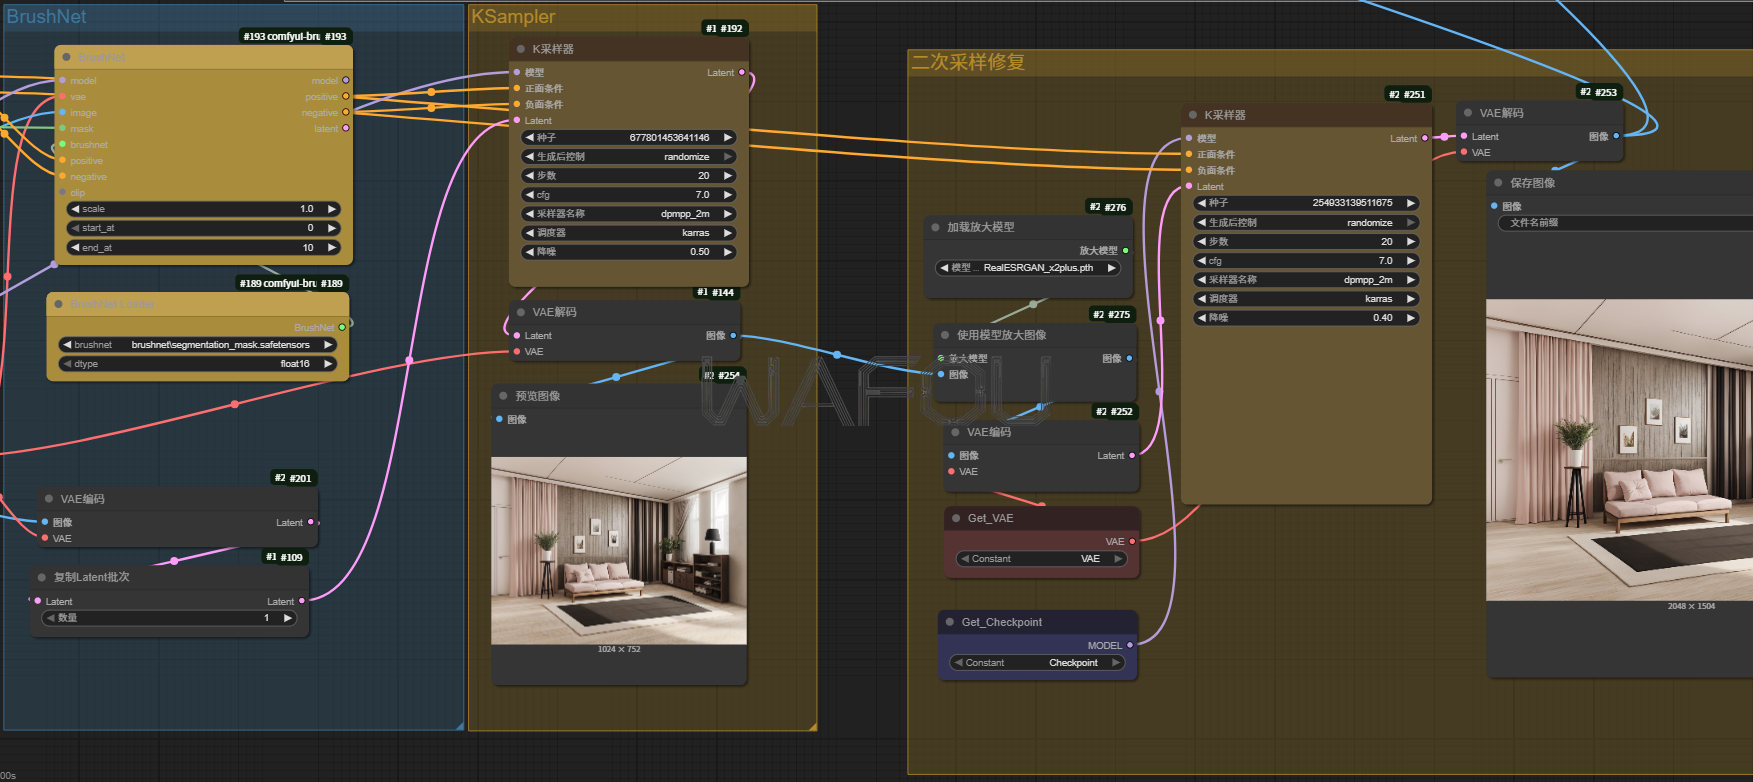Viewport: 1753px width, 782px height.
Task: Open 调度器 karras dropdown in node #251
Action: pos(1306,299)
